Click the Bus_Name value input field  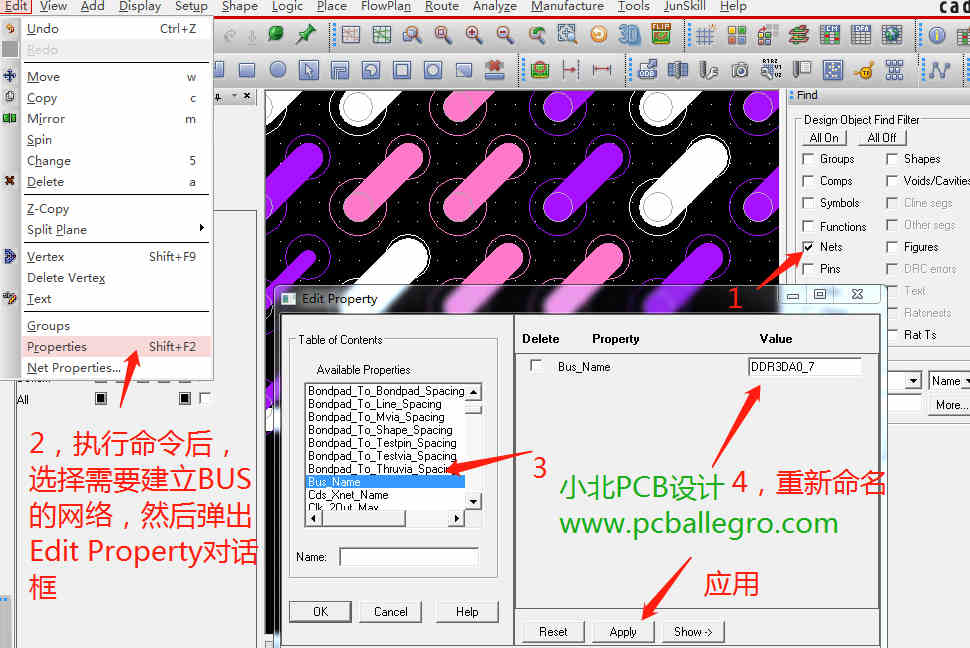(x=804, y=367)
